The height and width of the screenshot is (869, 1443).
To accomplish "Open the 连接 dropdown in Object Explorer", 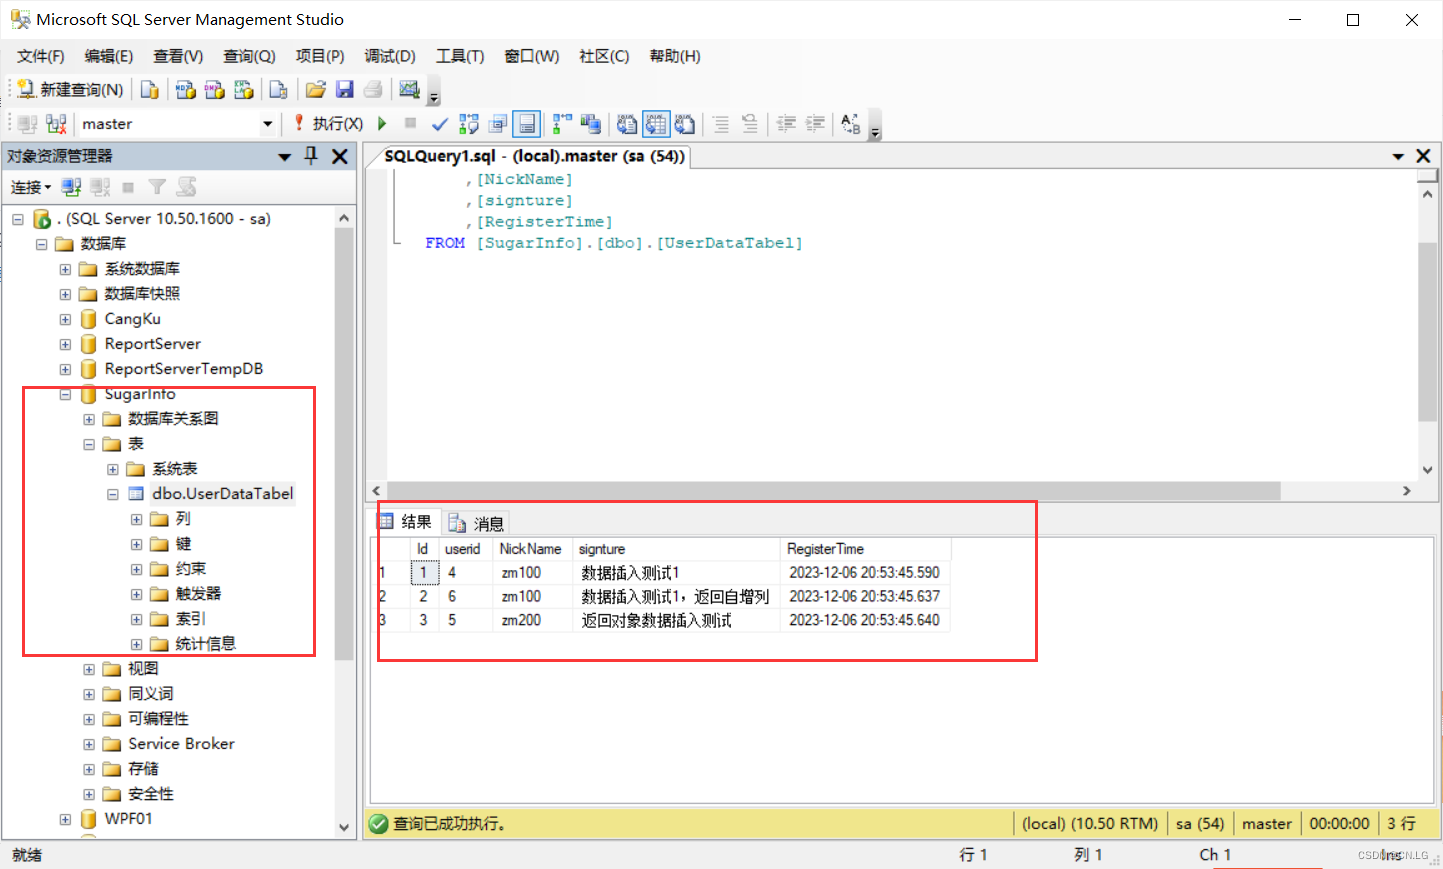I will pyautogui.click(x=31, y=187).
